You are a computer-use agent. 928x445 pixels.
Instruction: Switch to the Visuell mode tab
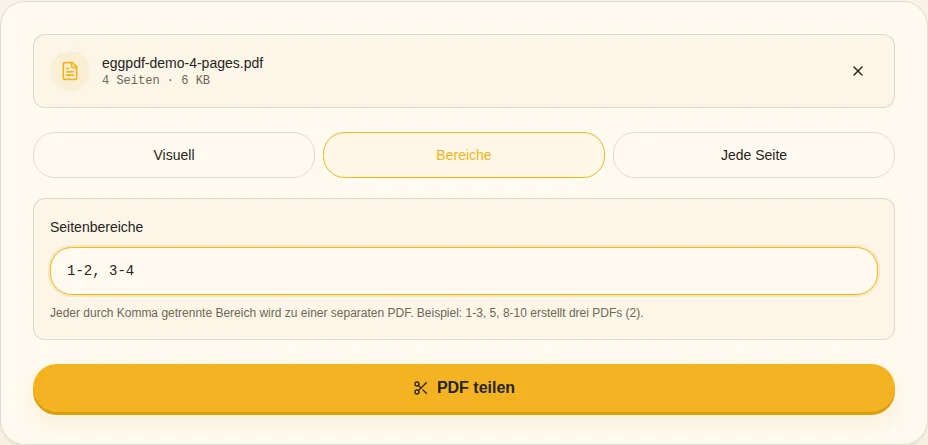click(174, 155)
